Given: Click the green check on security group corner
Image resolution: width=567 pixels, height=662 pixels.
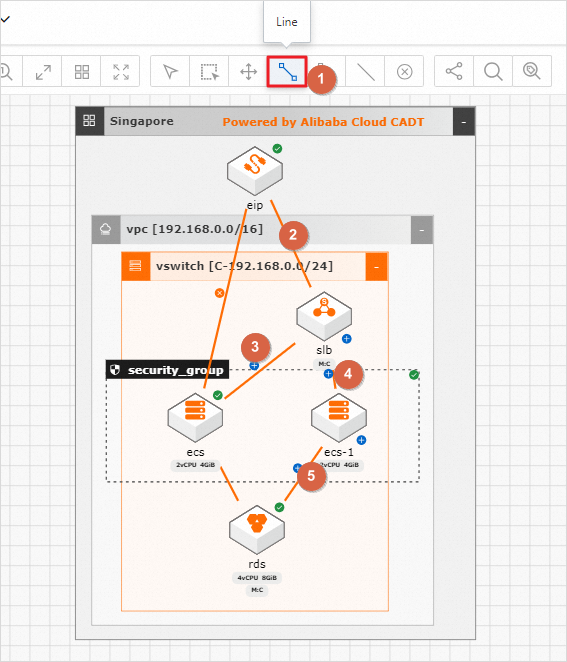Looking at the screenshot, I should click(414, 374).
